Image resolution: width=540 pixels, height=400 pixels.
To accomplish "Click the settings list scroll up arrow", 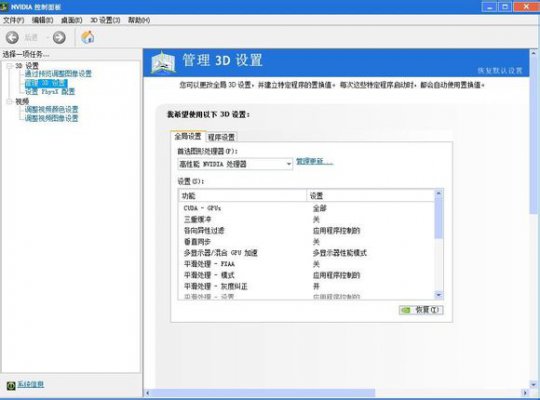I will tap(439, 194).
